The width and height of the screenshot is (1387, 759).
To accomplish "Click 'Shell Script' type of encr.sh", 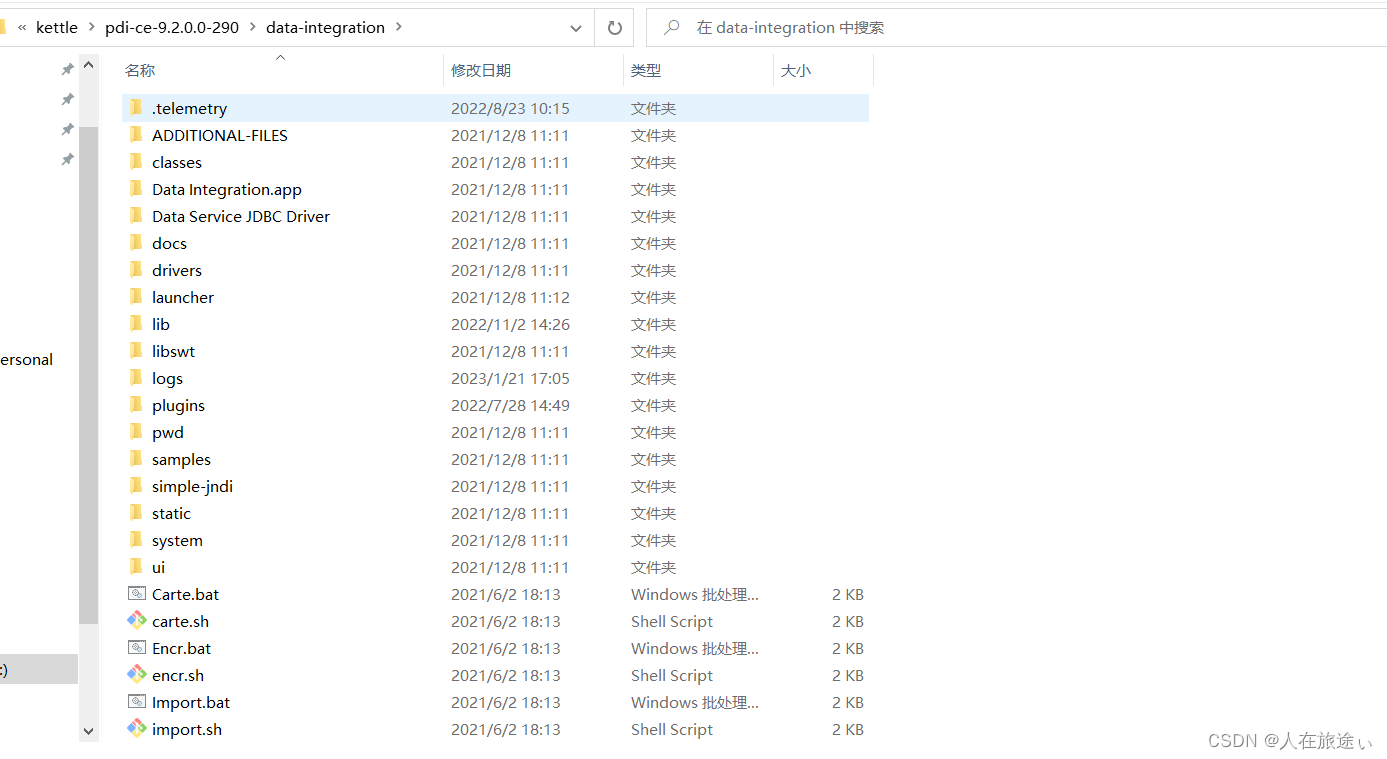I will click(672, 675).
